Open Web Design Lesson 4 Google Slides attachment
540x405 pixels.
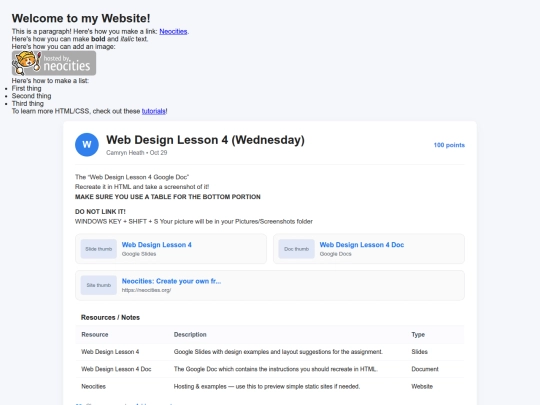156,245
